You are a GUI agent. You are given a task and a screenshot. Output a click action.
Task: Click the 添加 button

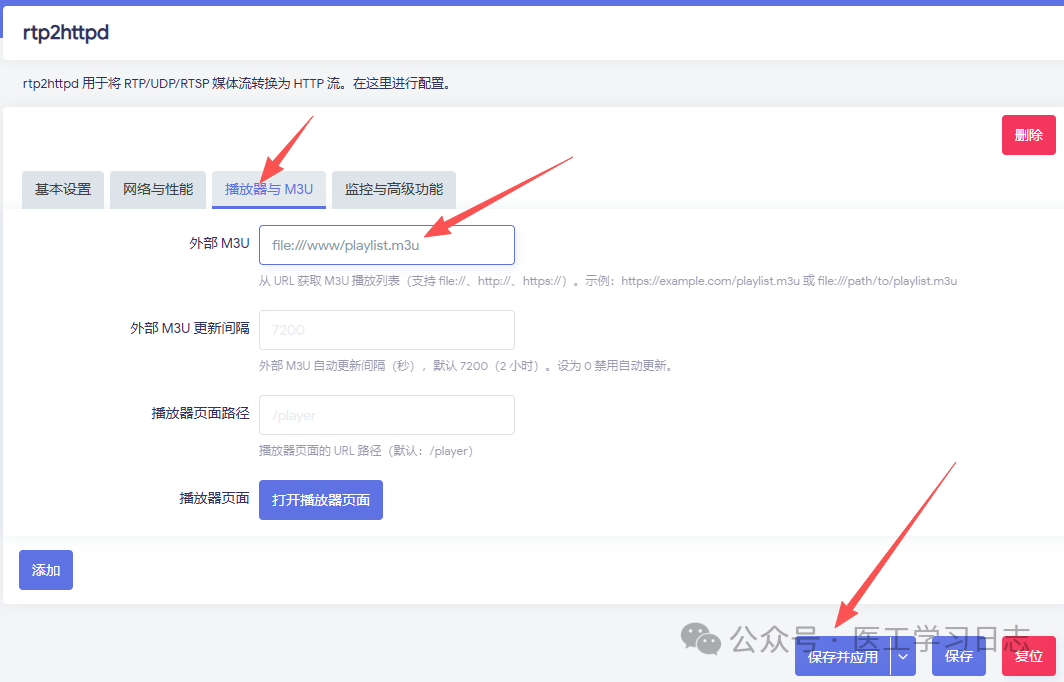[45, 569]
